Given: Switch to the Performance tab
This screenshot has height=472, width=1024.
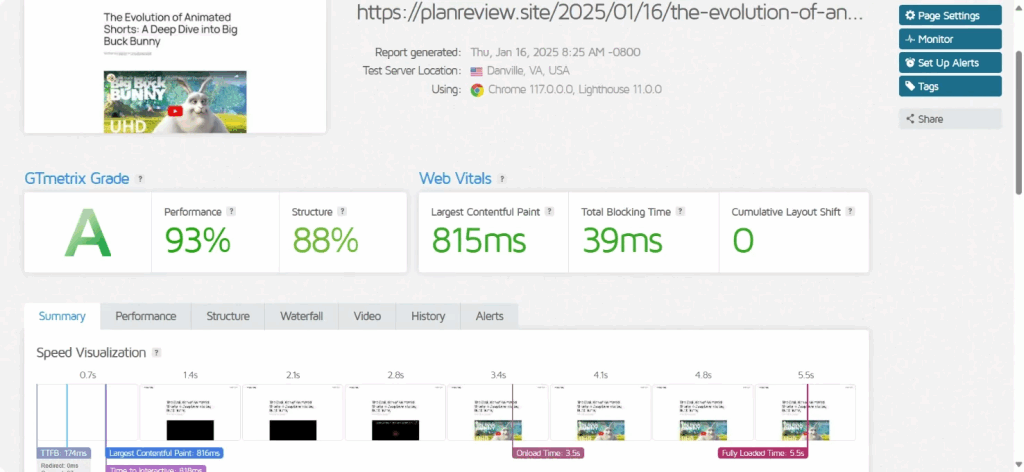Looking at the screenshot, I should 145,316.
